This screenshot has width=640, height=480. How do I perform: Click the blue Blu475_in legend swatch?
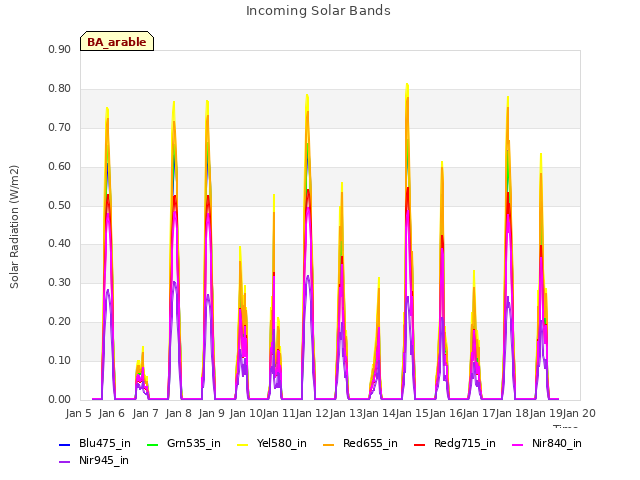[65, 444]
